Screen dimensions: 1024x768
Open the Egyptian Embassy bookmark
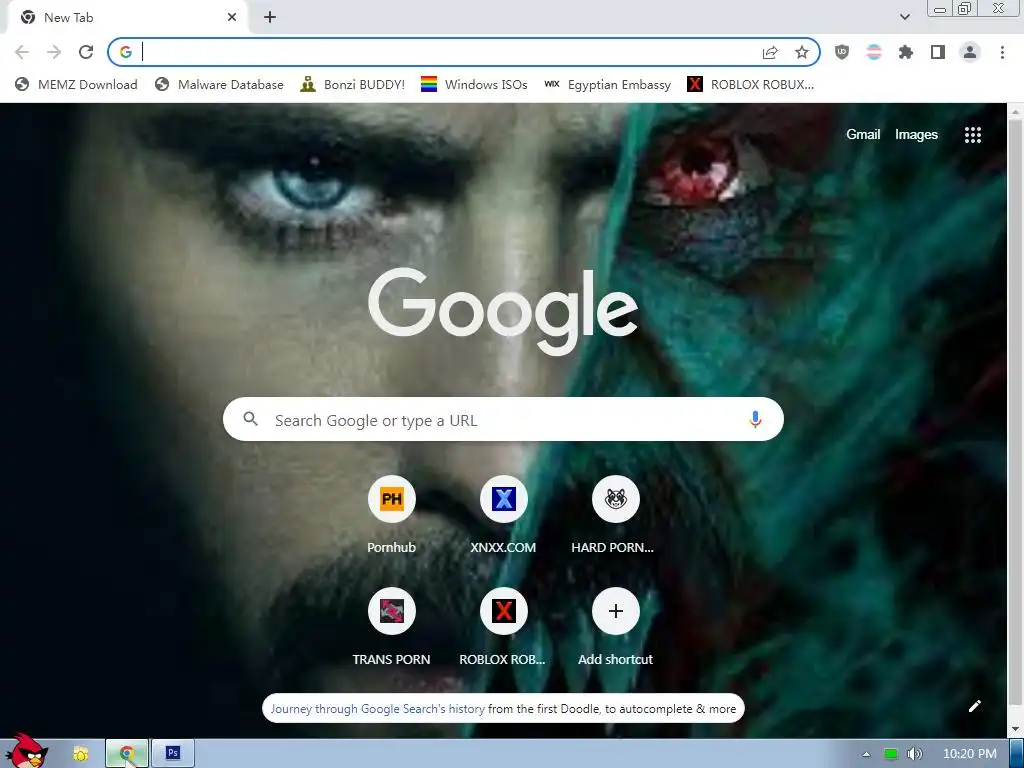[x=607, y=84]
